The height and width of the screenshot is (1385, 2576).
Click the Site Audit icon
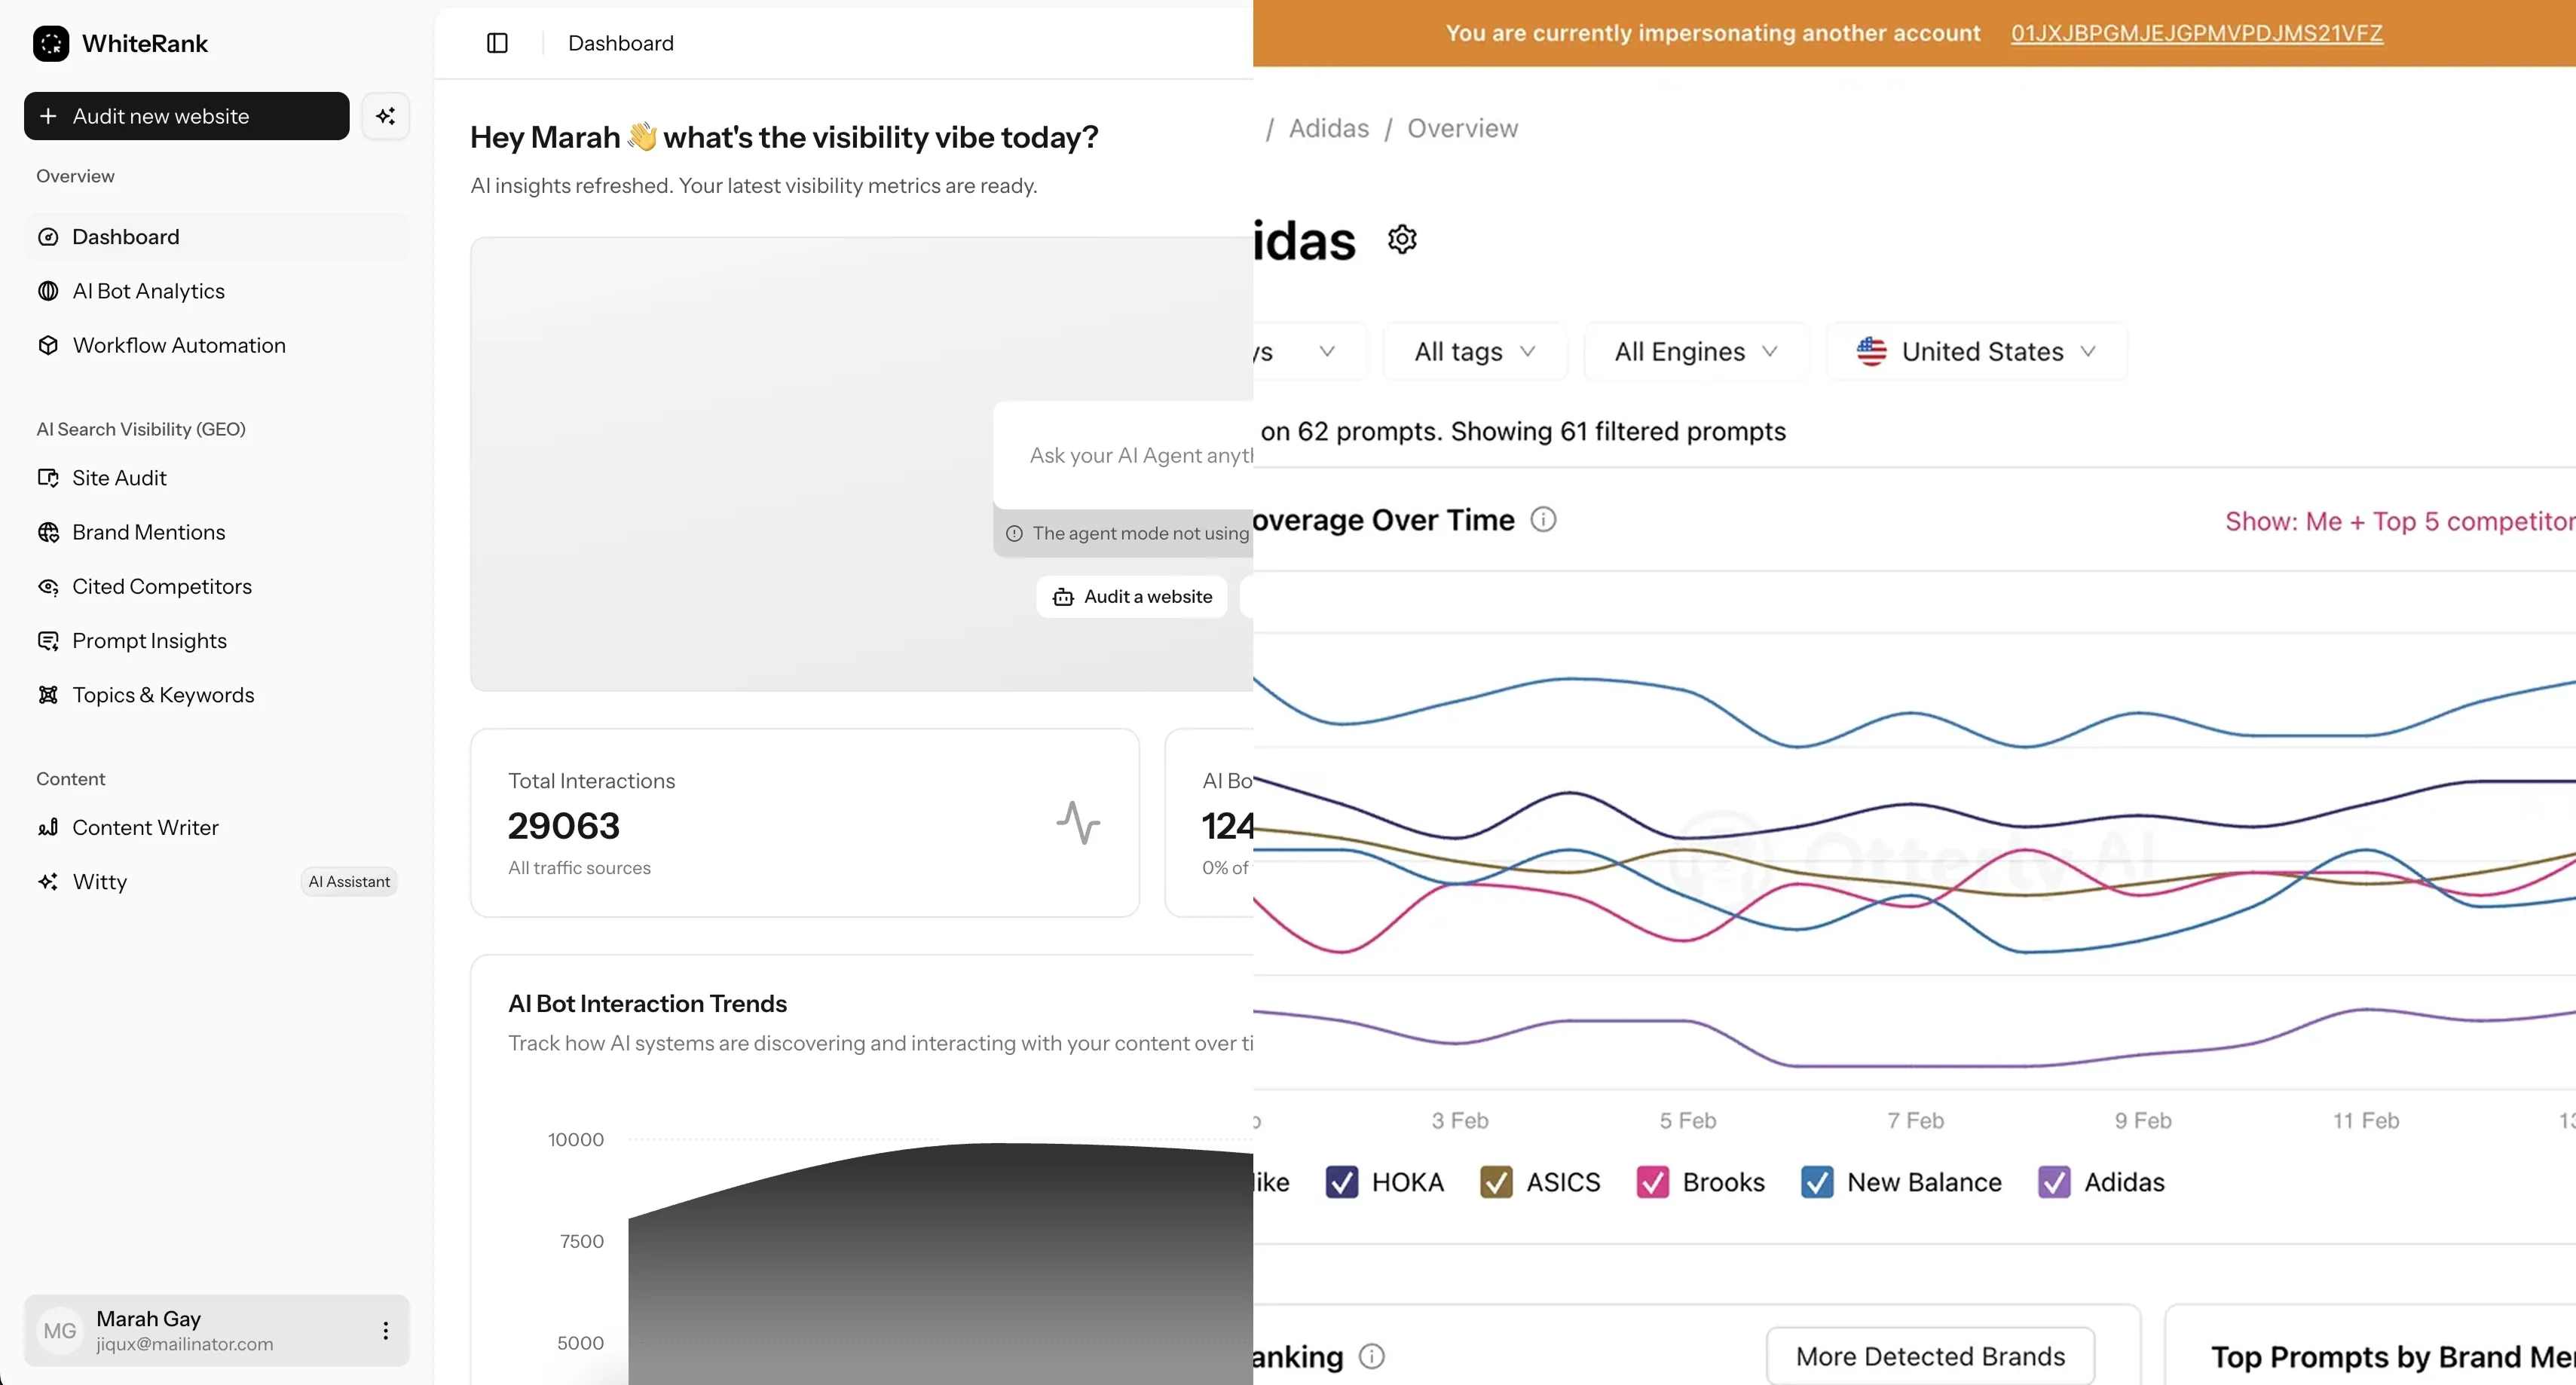pos(48,478)
